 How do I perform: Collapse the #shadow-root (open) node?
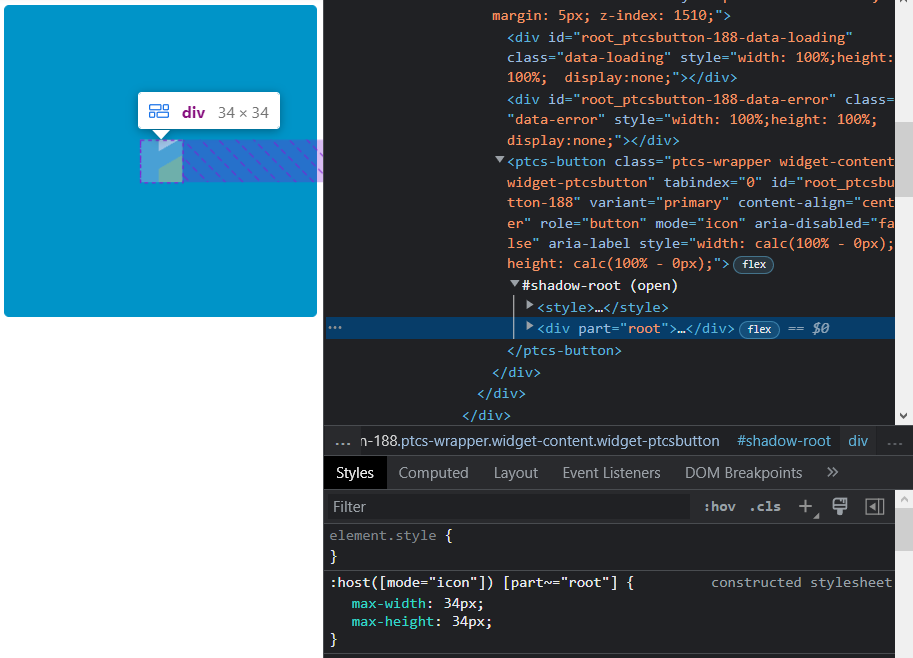coord(513,285)
